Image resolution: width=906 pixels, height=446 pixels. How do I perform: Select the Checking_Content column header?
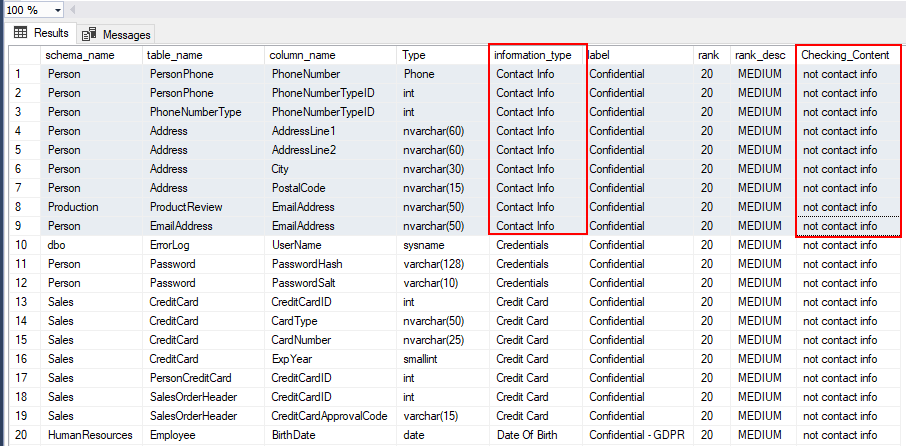point(848,55)
